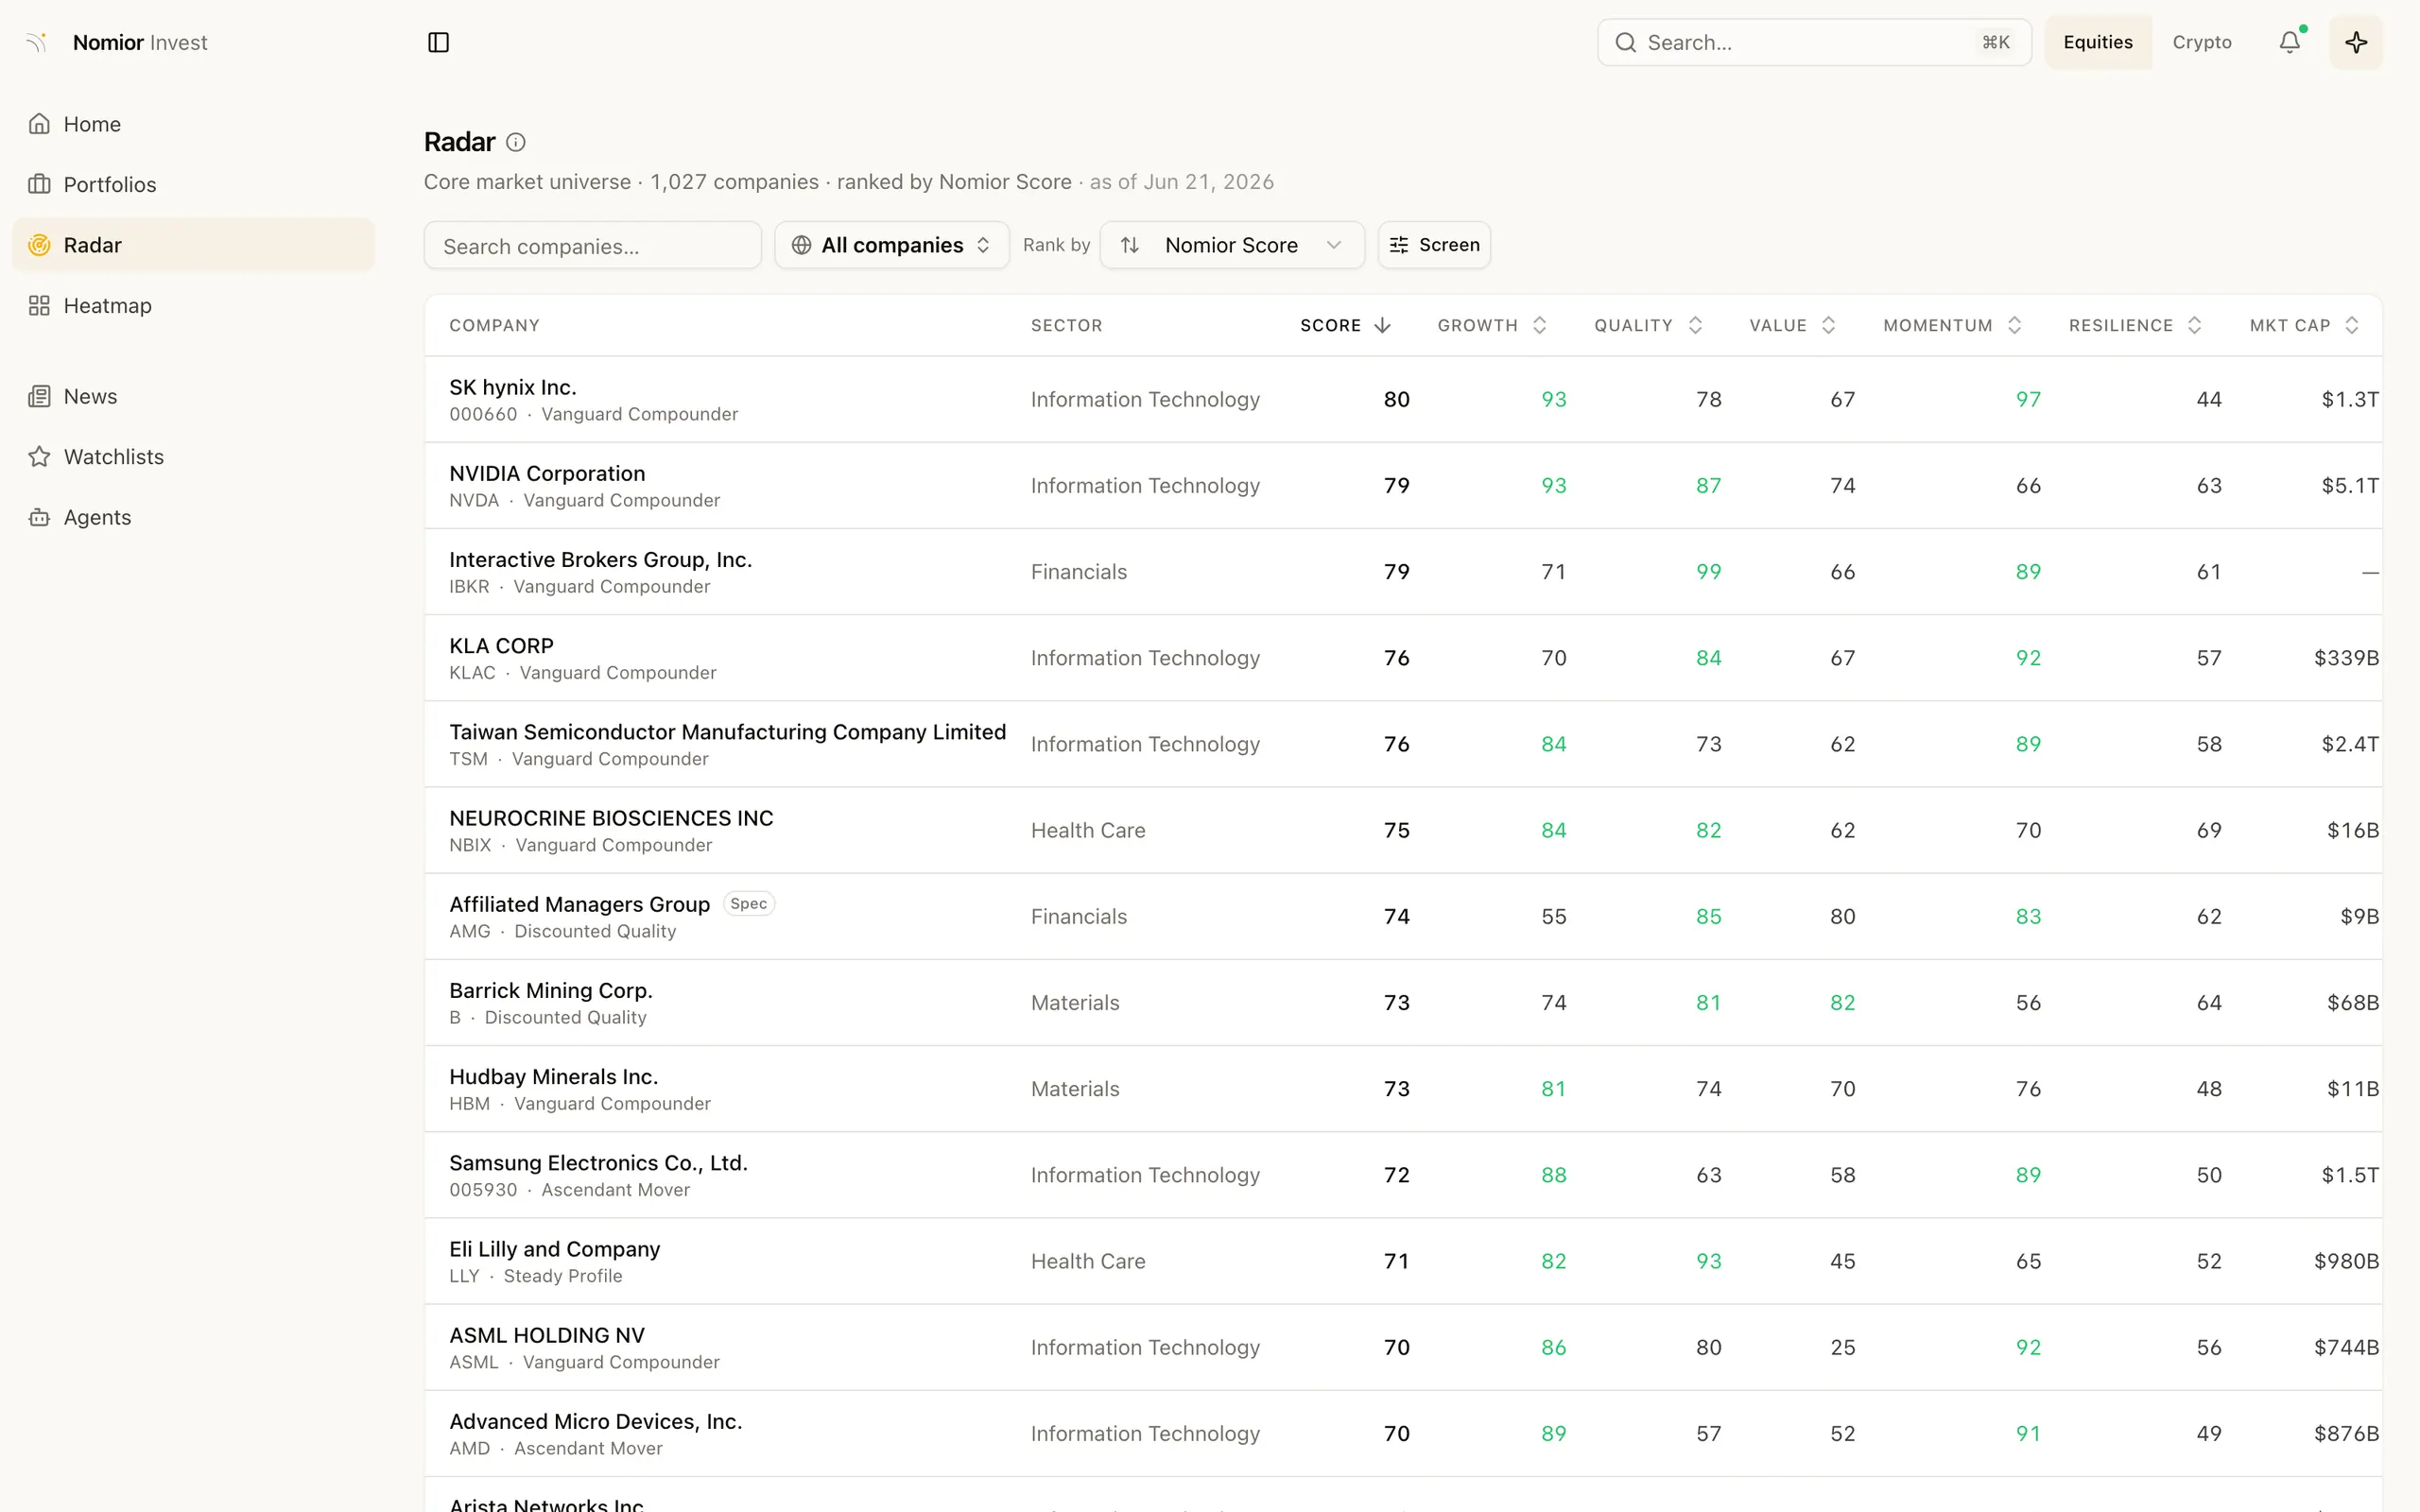This screenshot has width=2420, height=1512.
Task: Click the ⌘K shortcut hint
Action: [1995, 42]
